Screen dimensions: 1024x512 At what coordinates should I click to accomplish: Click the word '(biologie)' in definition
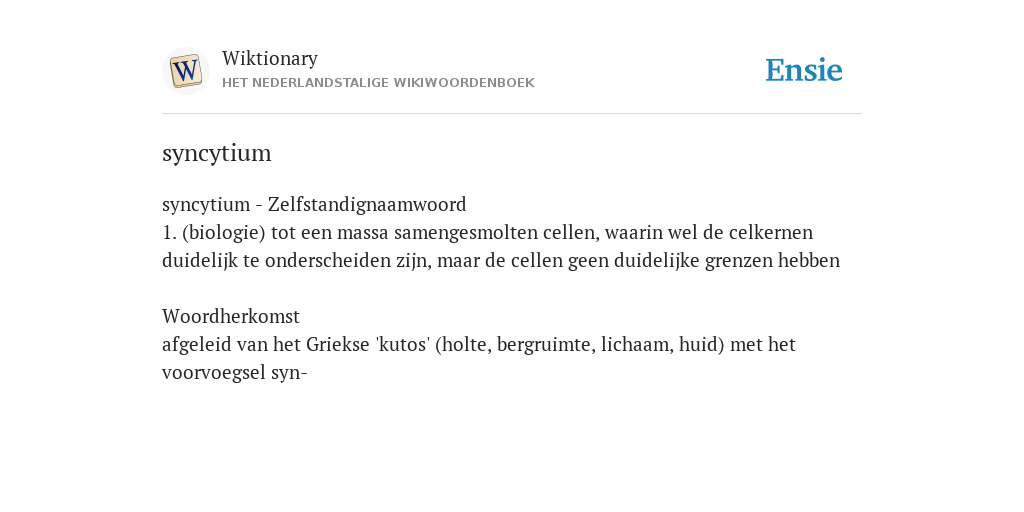224,232
